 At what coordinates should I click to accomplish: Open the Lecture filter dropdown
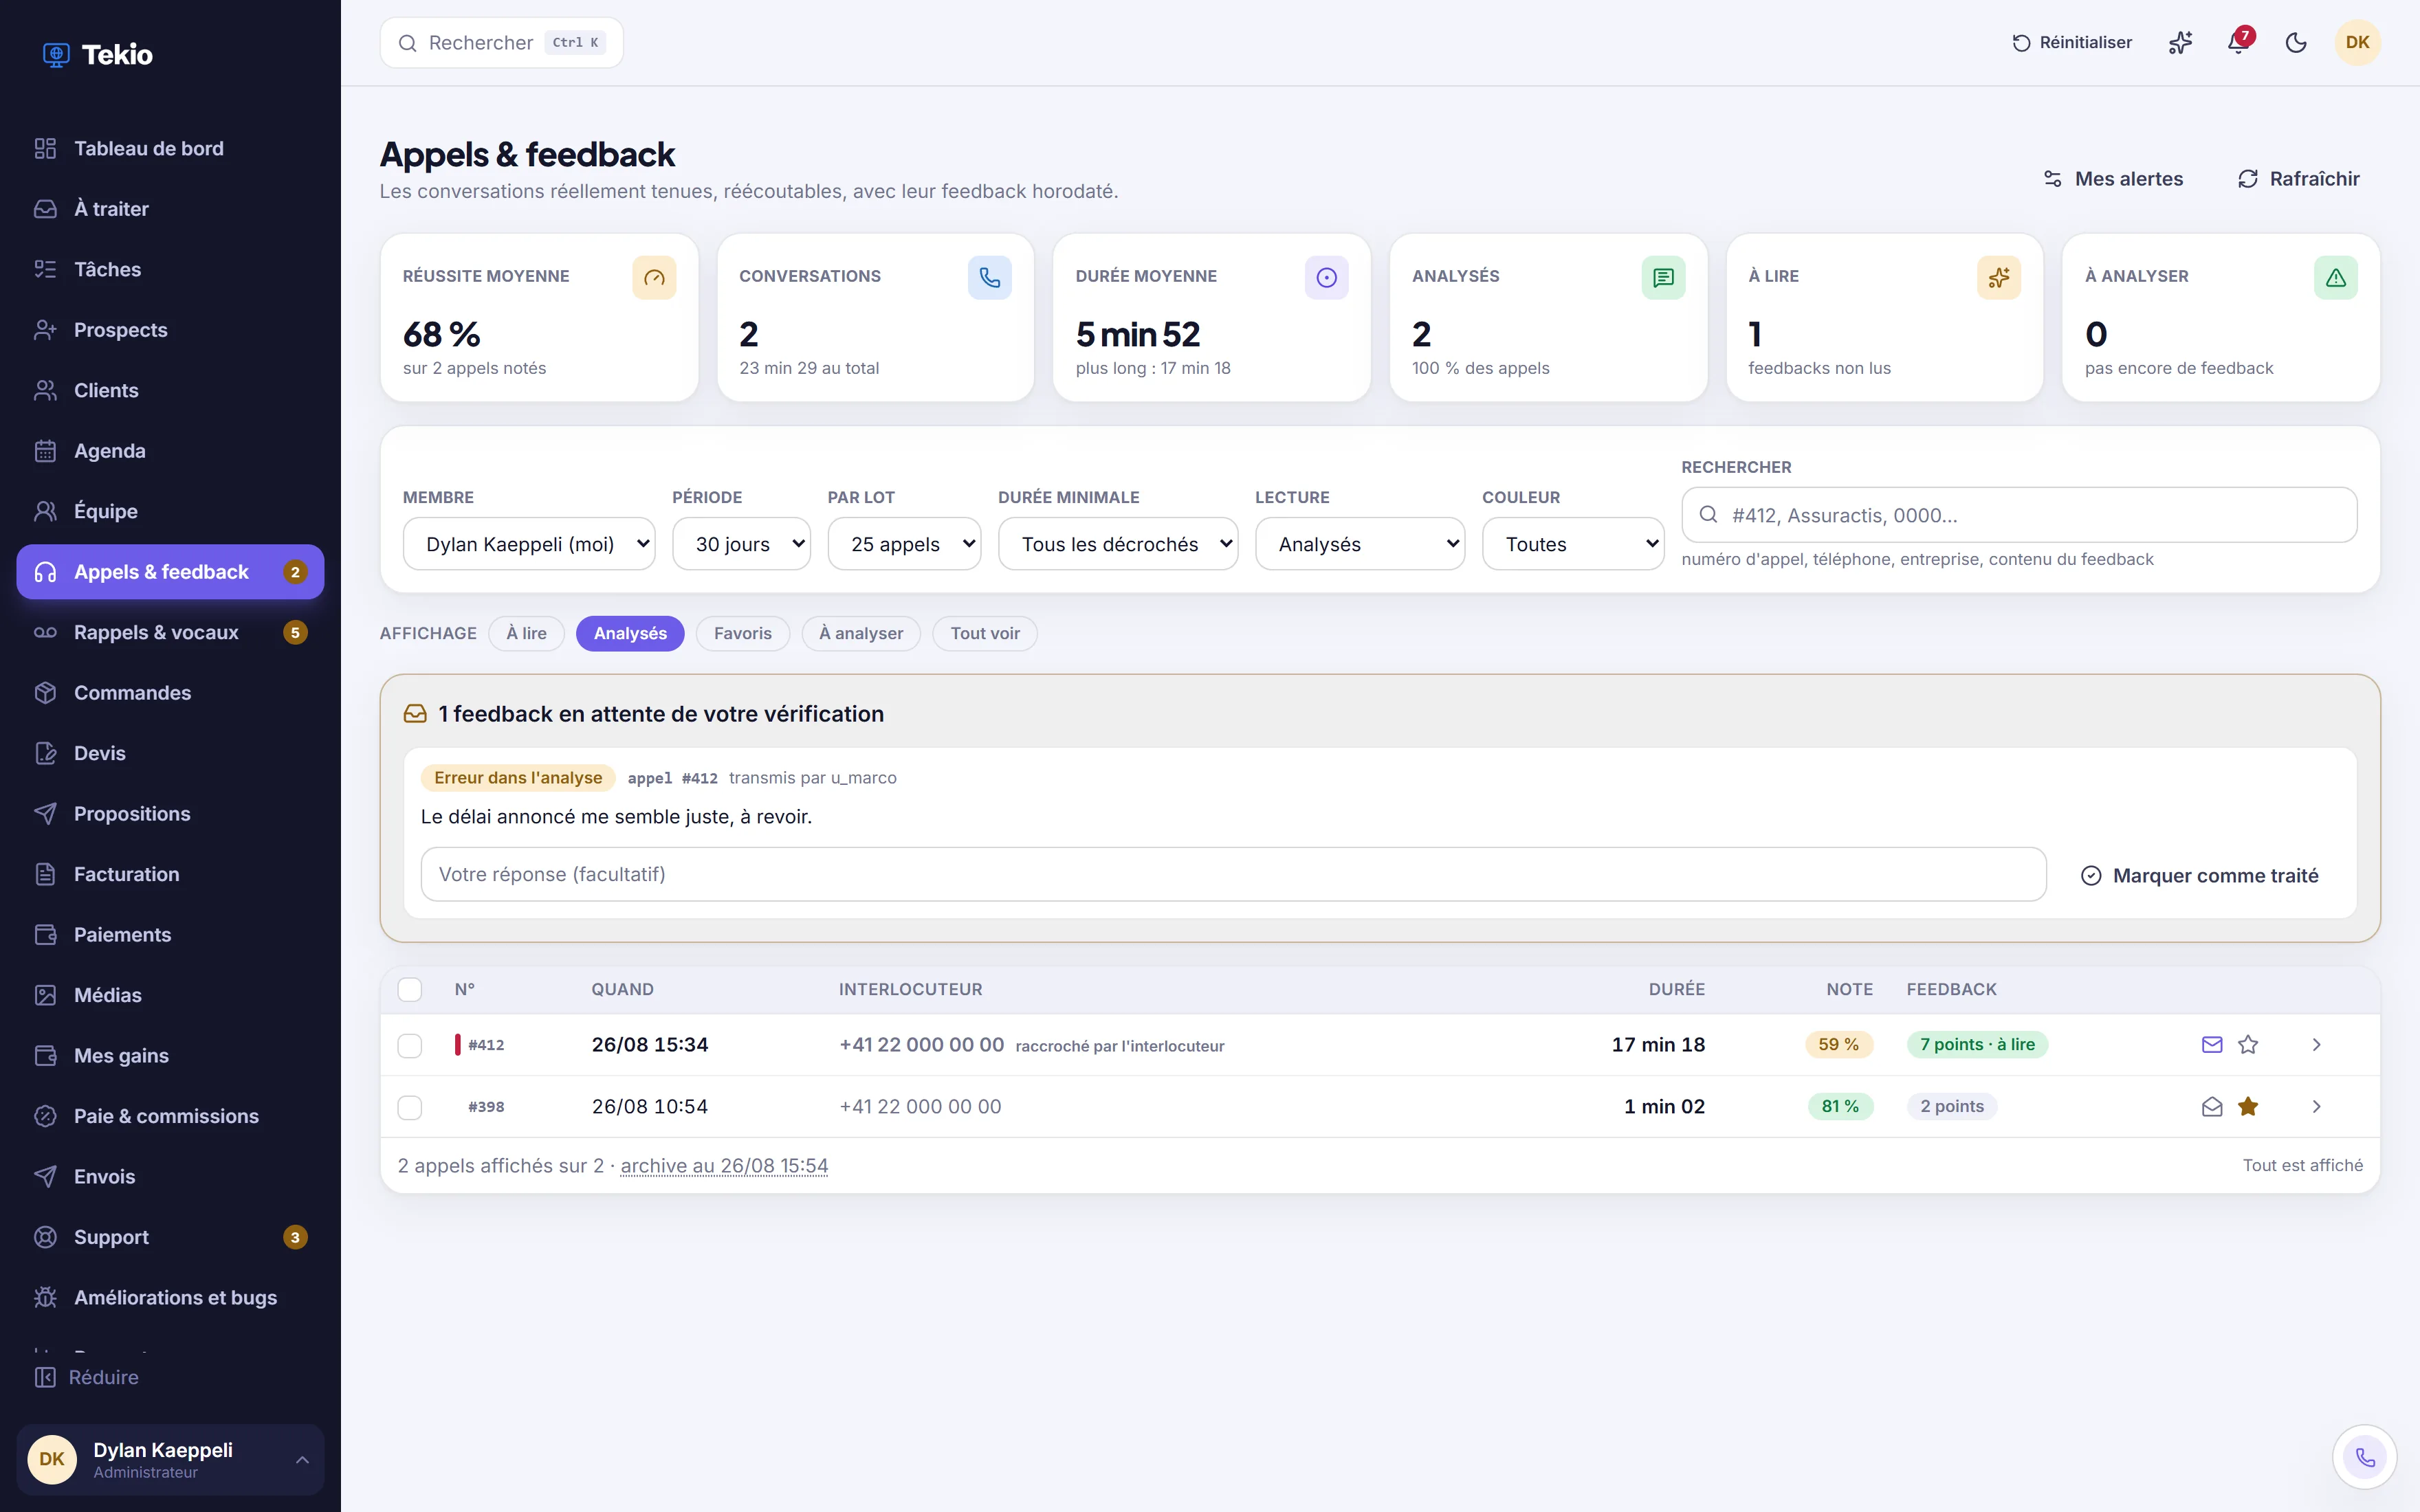(x=1360, y=544)
